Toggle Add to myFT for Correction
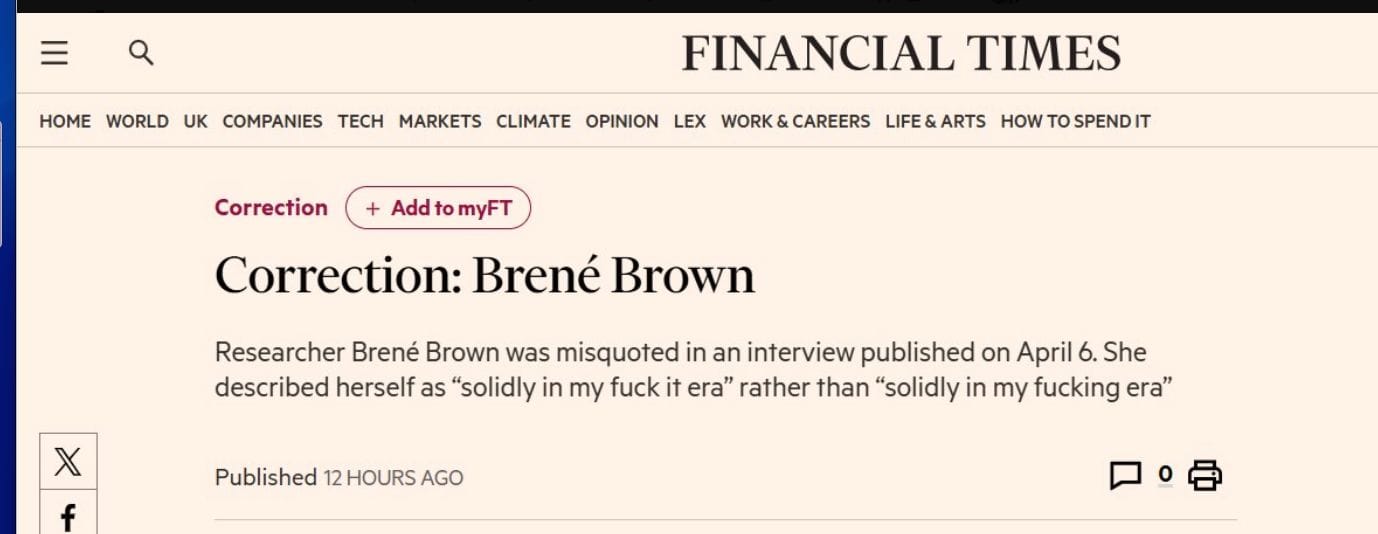The image size is (1378, 534). (438, 208)
